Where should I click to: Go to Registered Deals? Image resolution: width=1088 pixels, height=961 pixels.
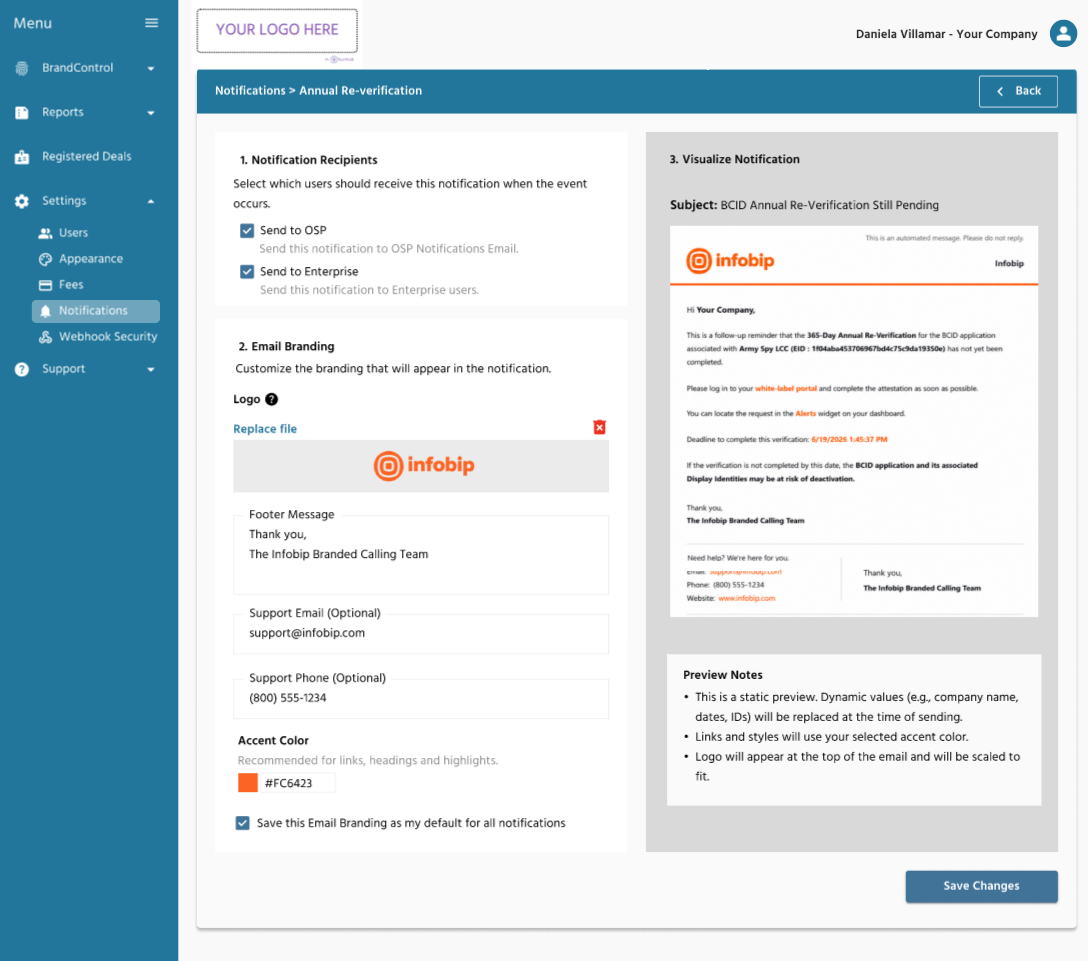[x=87, y=157]
